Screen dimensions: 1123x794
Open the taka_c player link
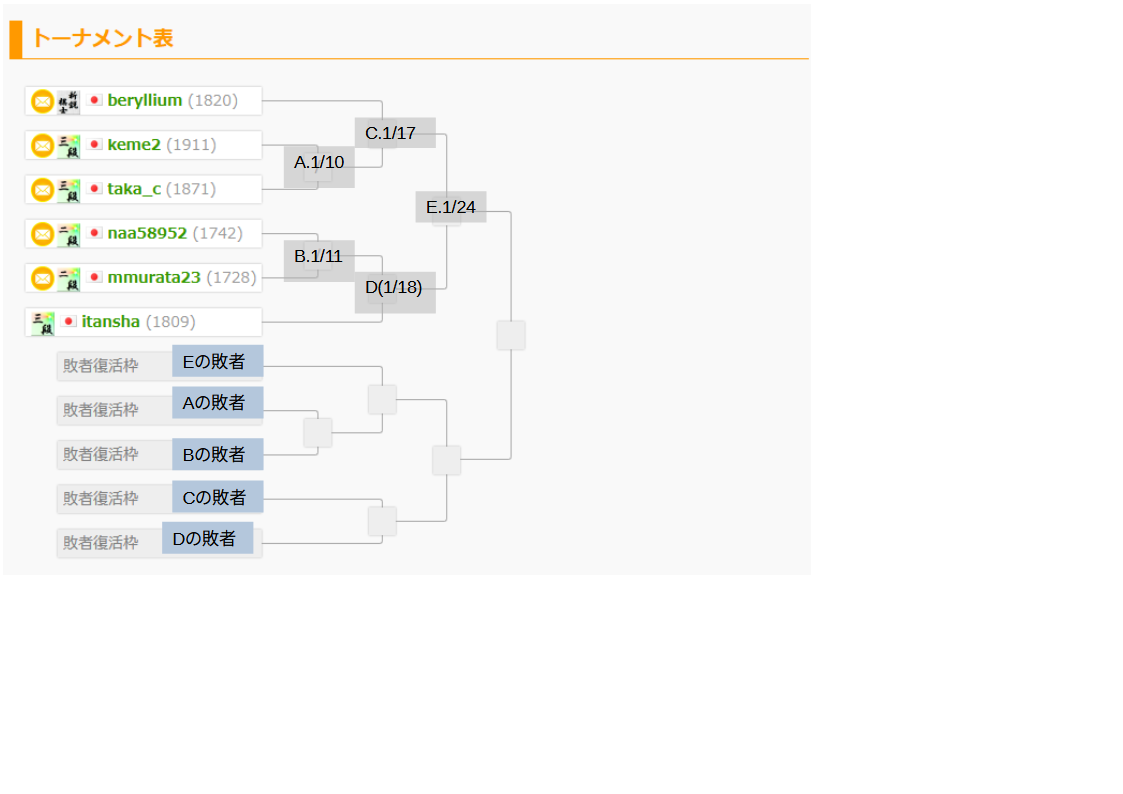coord(134,189)
